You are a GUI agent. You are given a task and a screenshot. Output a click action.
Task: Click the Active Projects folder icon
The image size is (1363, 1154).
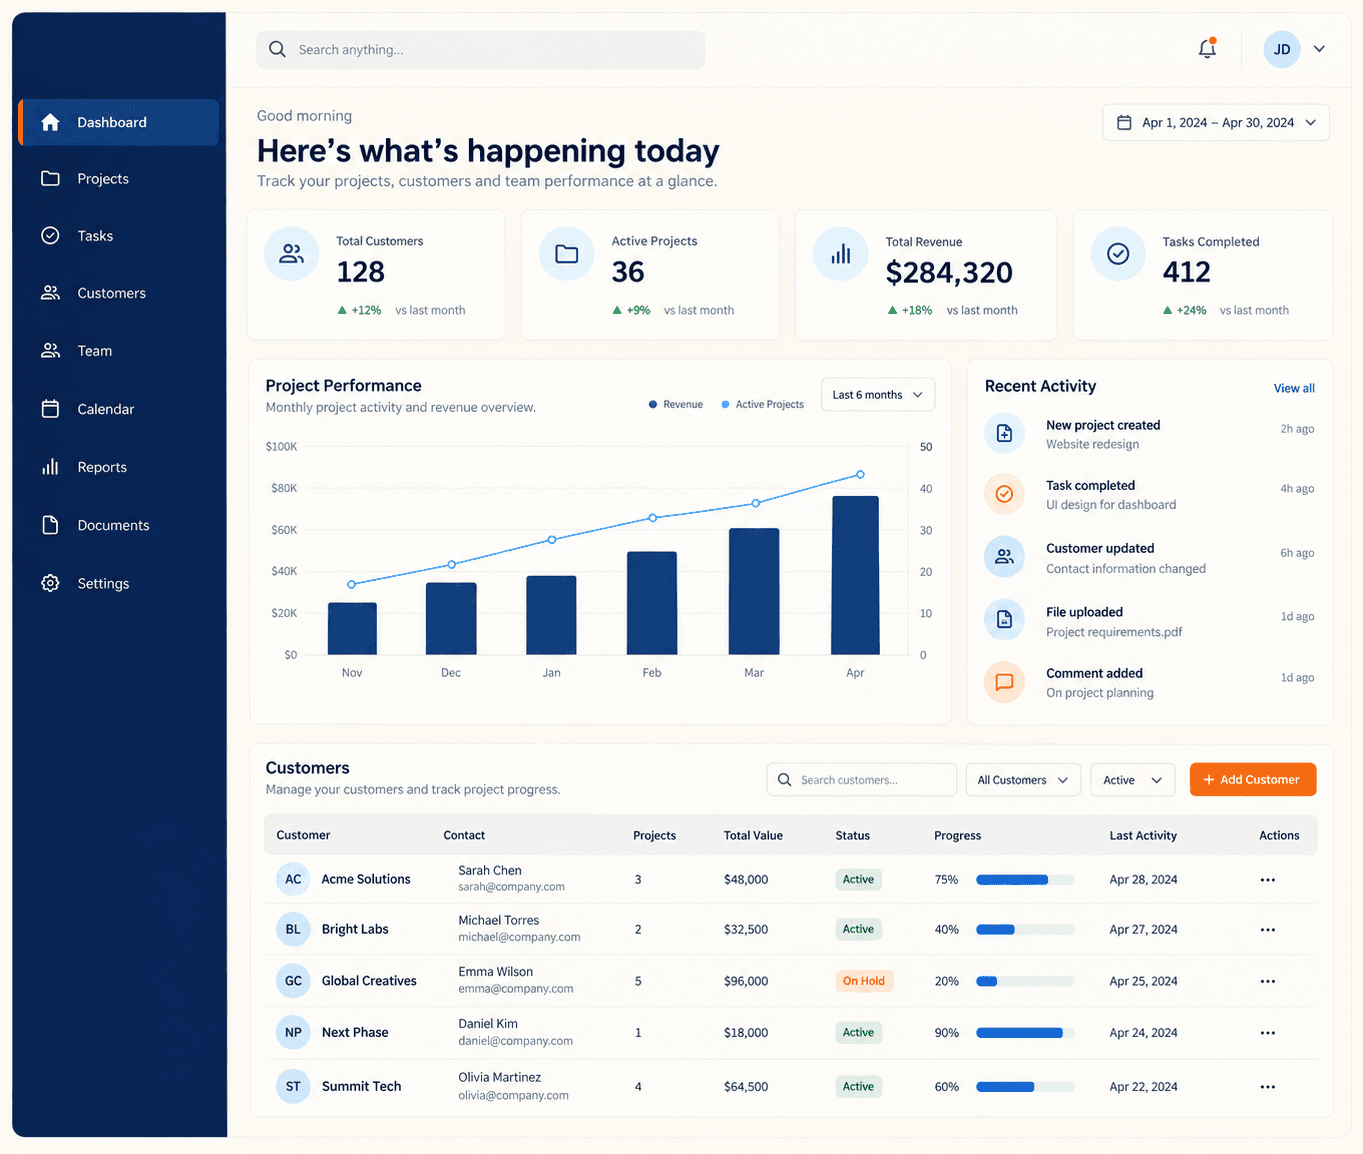pyautogui.click(x=567, y=254)
